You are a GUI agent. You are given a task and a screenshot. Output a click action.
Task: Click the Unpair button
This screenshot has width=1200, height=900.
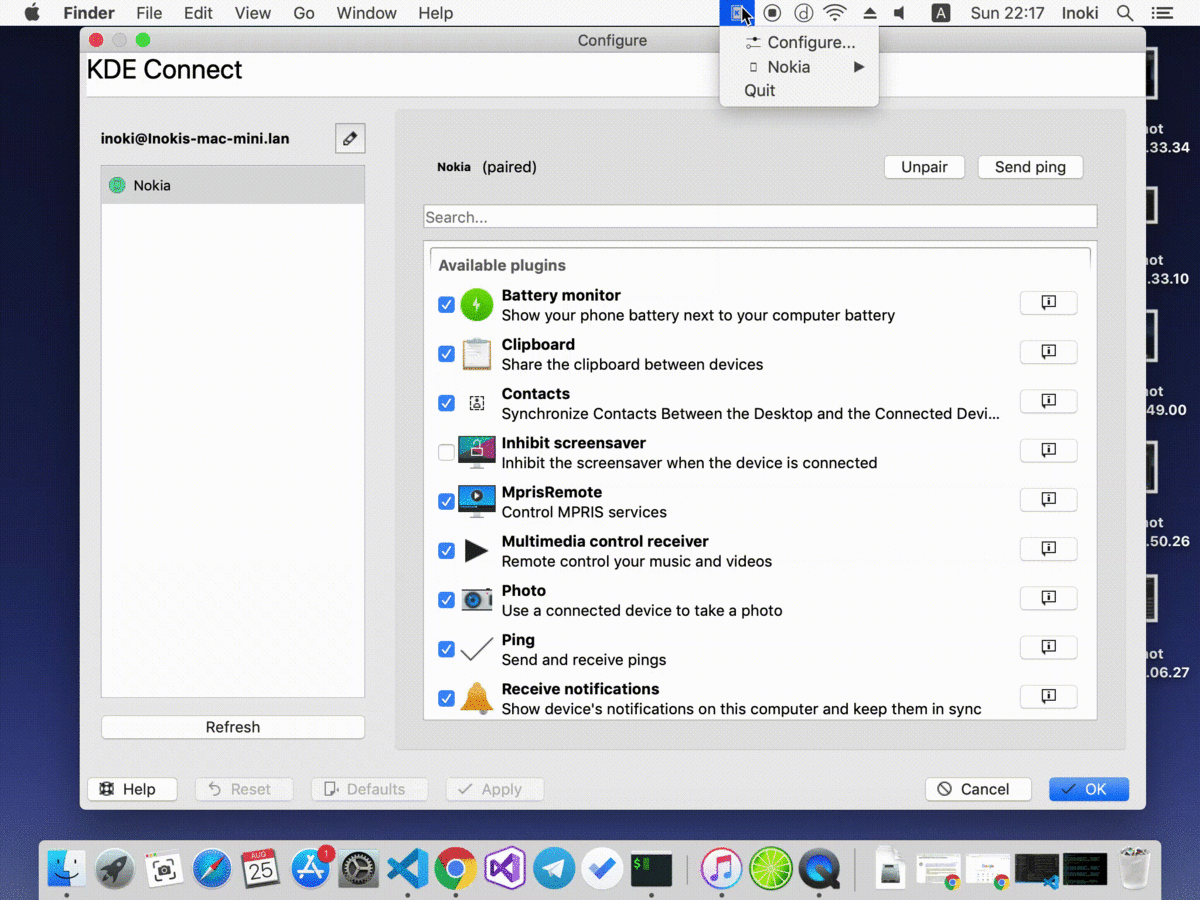[x=924, y=167]
